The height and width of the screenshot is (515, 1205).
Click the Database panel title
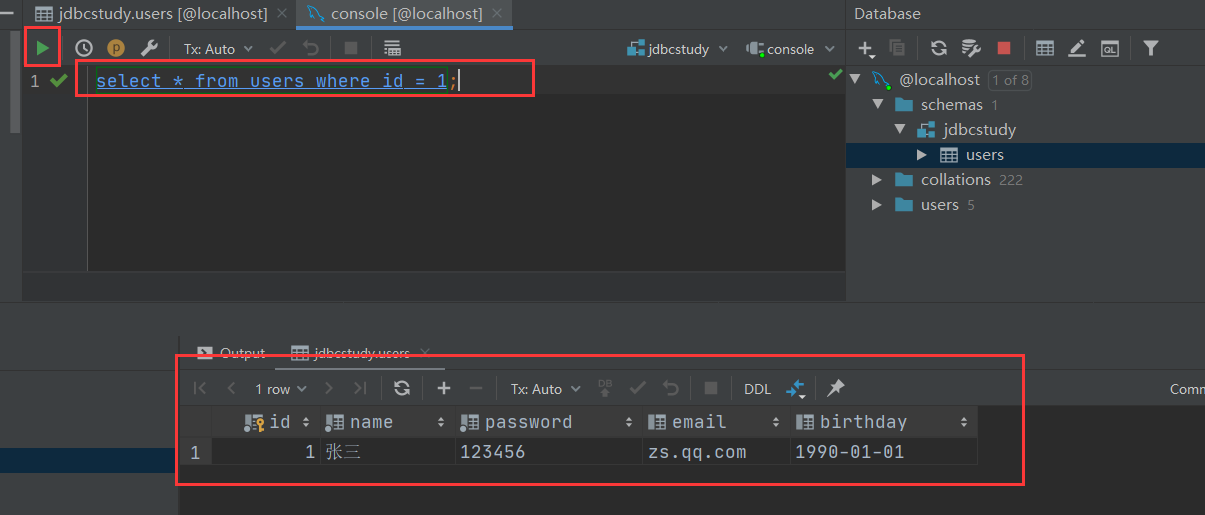pyautogui.click(x=887, y=14)
